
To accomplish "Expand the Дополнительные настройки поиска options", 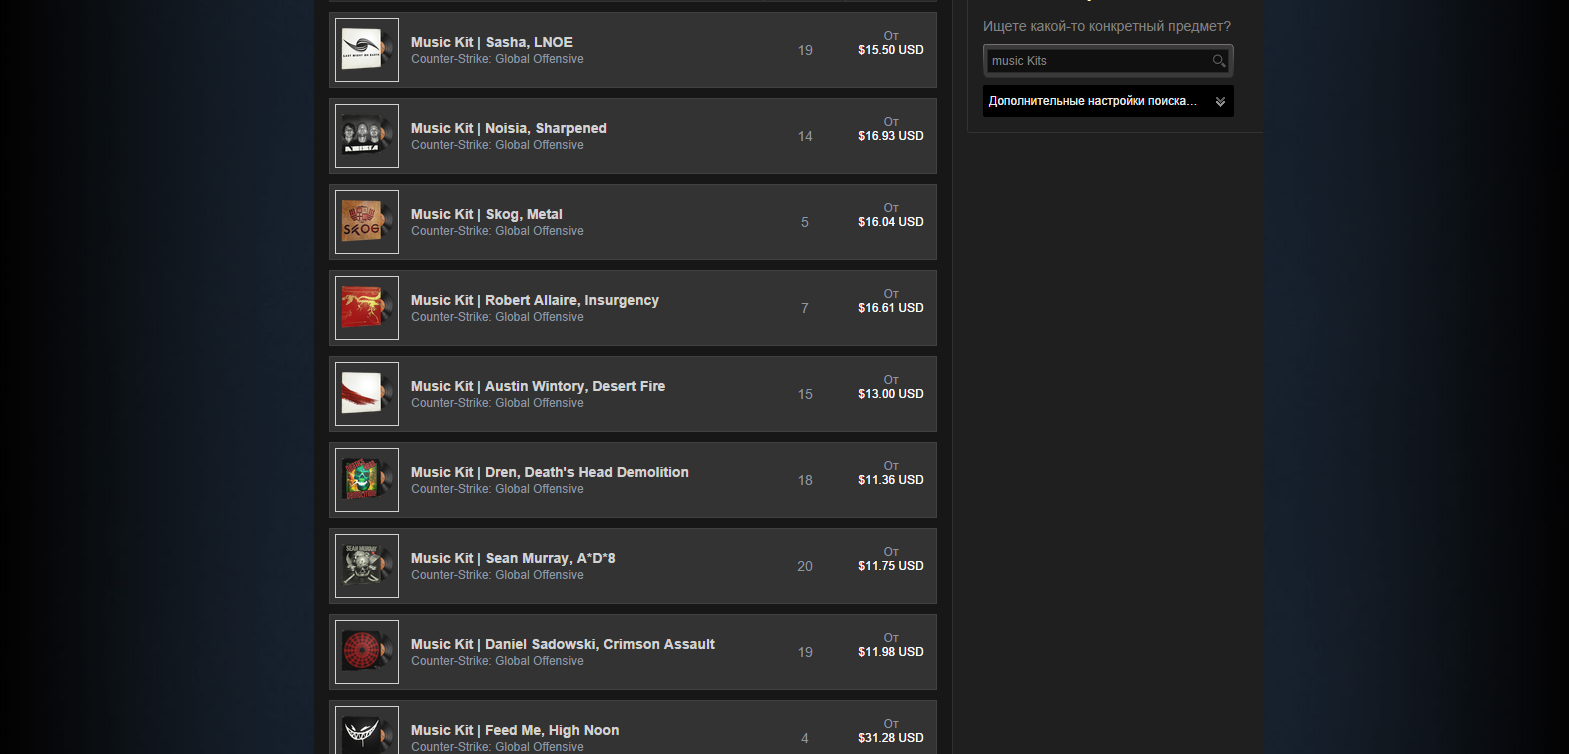I will tap(1108, 101).
